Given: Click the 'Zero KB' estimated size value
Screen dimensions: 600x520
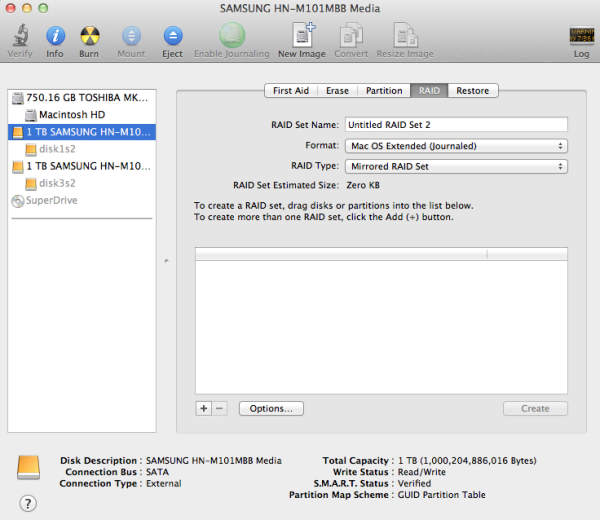Looking at the screenshot, I should [x=363, y=185].
